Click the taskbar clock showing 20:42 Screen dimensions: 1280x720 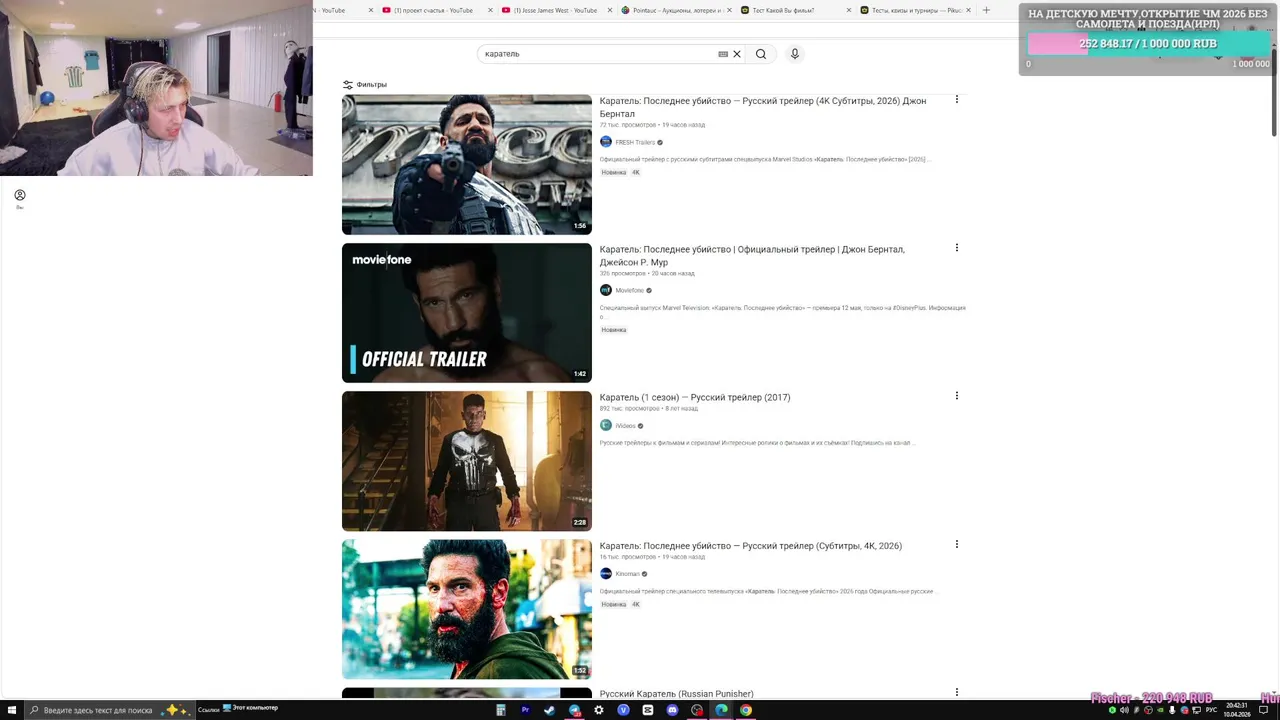click(x=1236, y=710)
